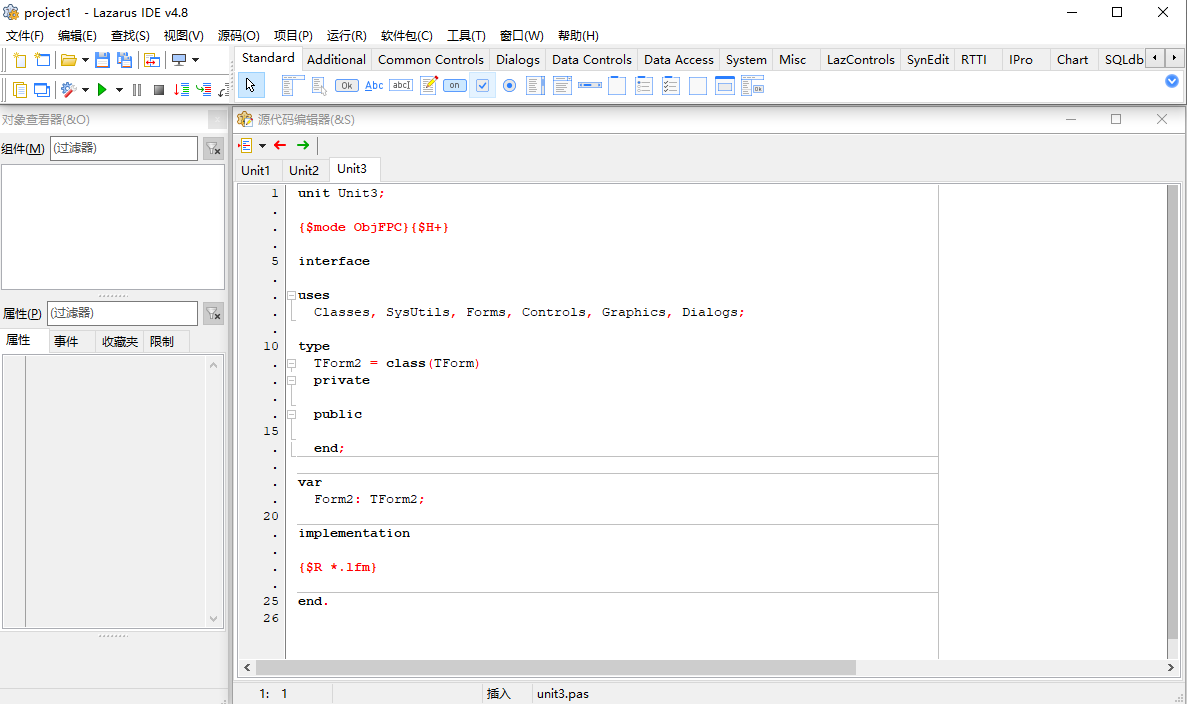Create a new form with toolbar icon
This screenshot has height=704, width=1187.
click(x=42, y=61)
